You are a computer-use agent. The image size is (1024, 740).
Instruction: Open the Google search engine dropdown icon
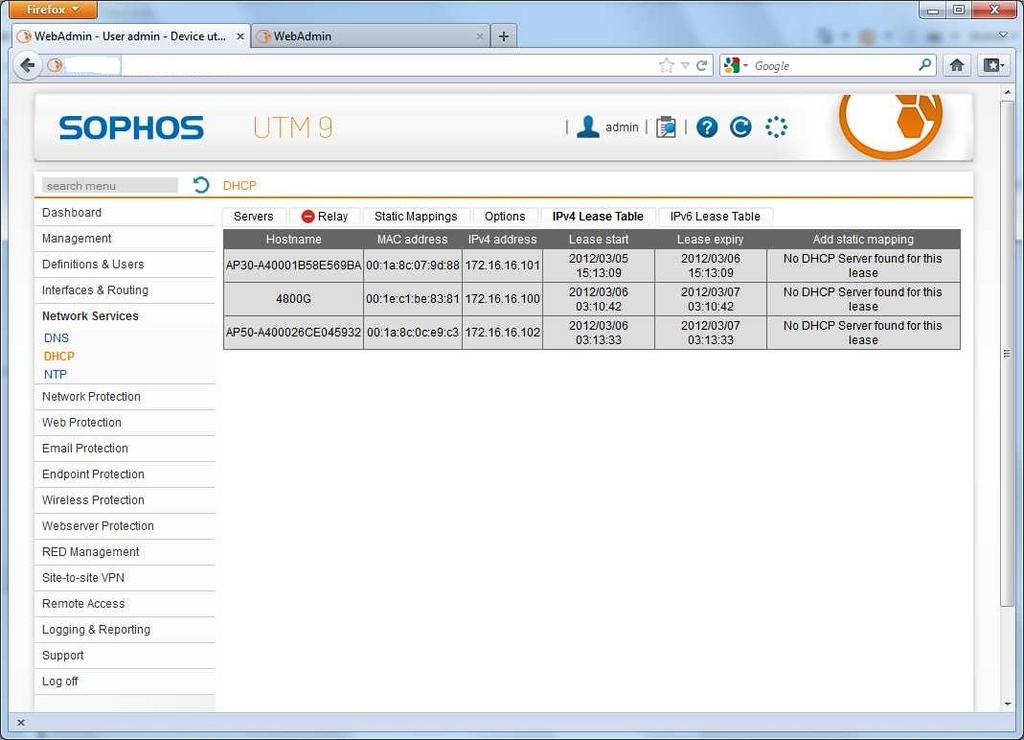735,65
